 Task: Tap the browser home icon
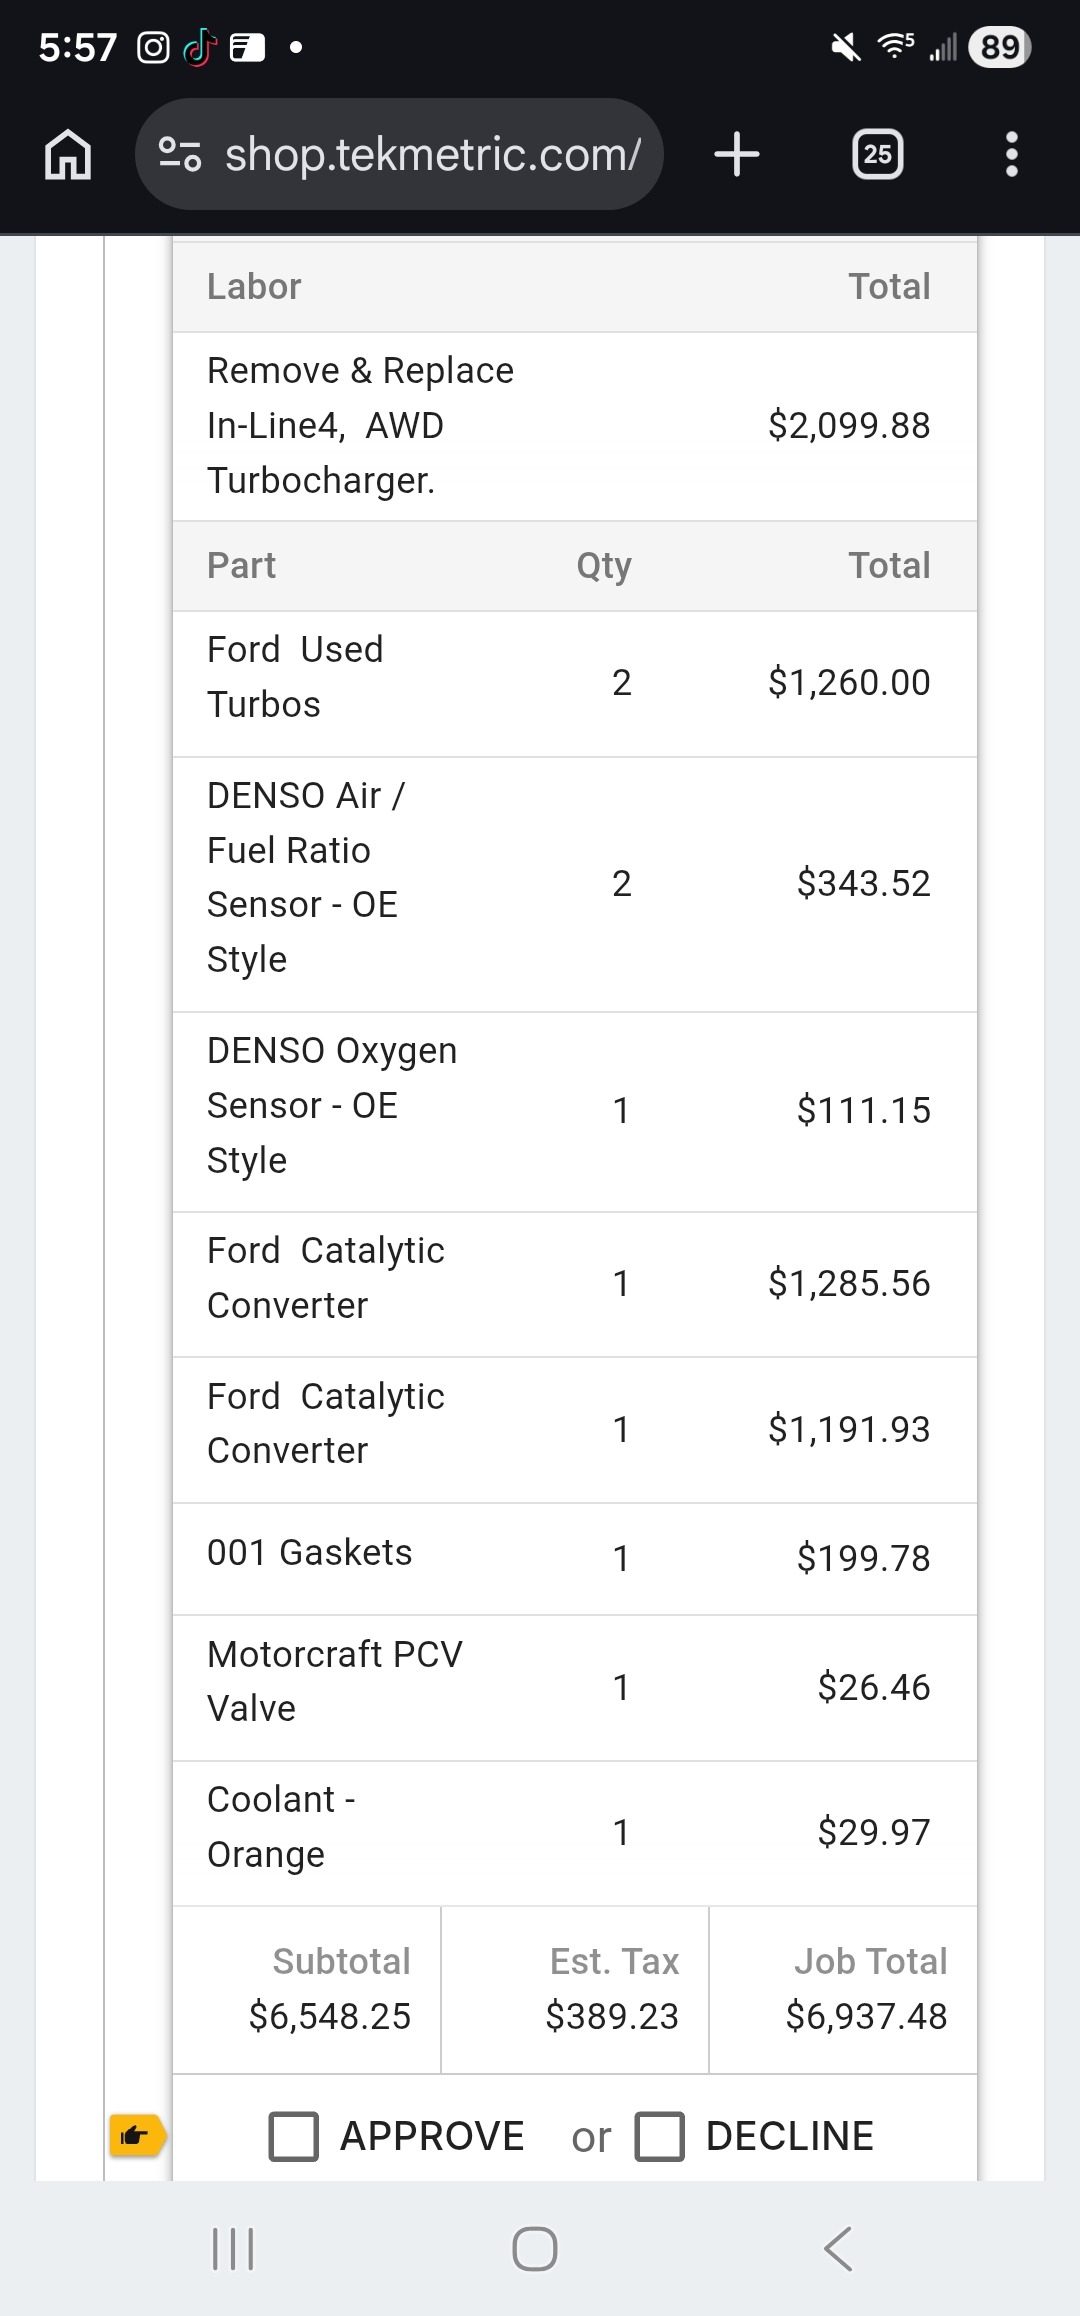click(68, 155)
